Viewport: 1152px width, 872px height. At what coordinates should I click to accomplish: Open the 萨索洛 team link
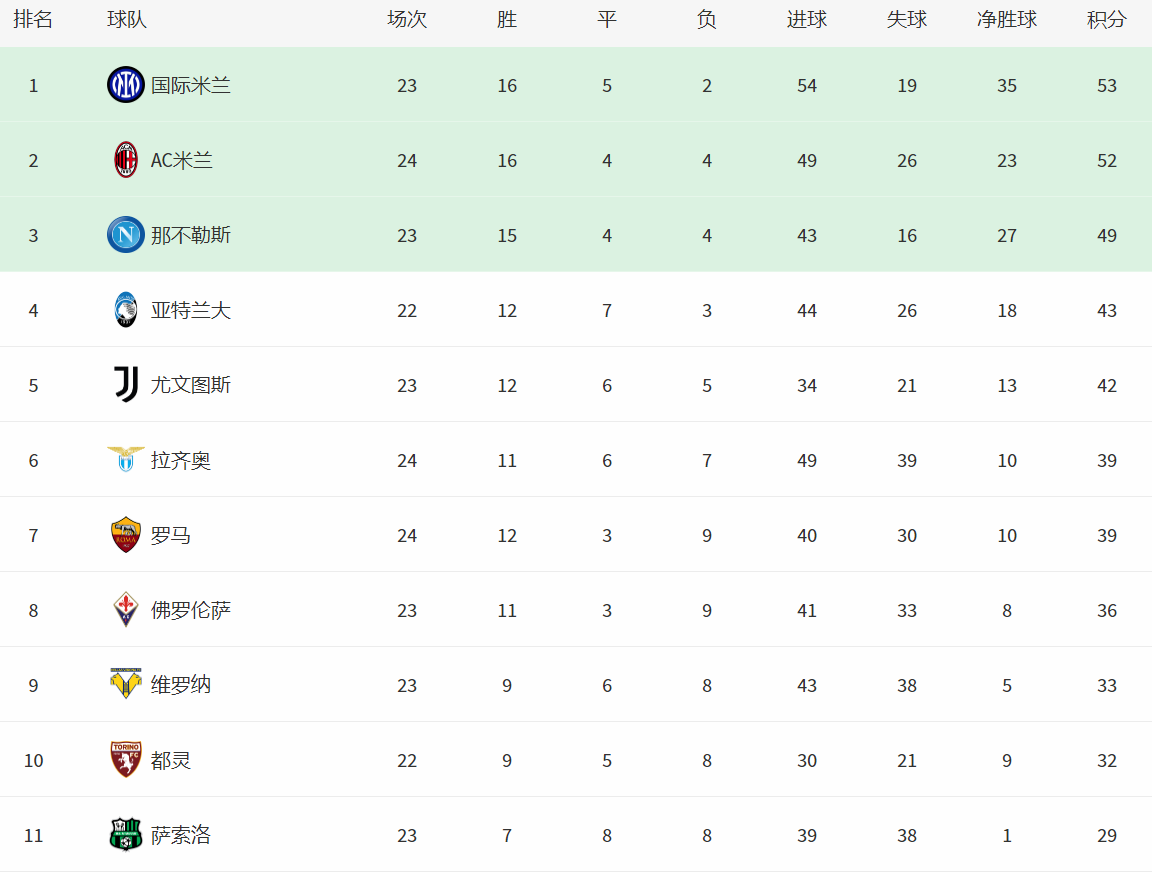[x=181, y=835]
